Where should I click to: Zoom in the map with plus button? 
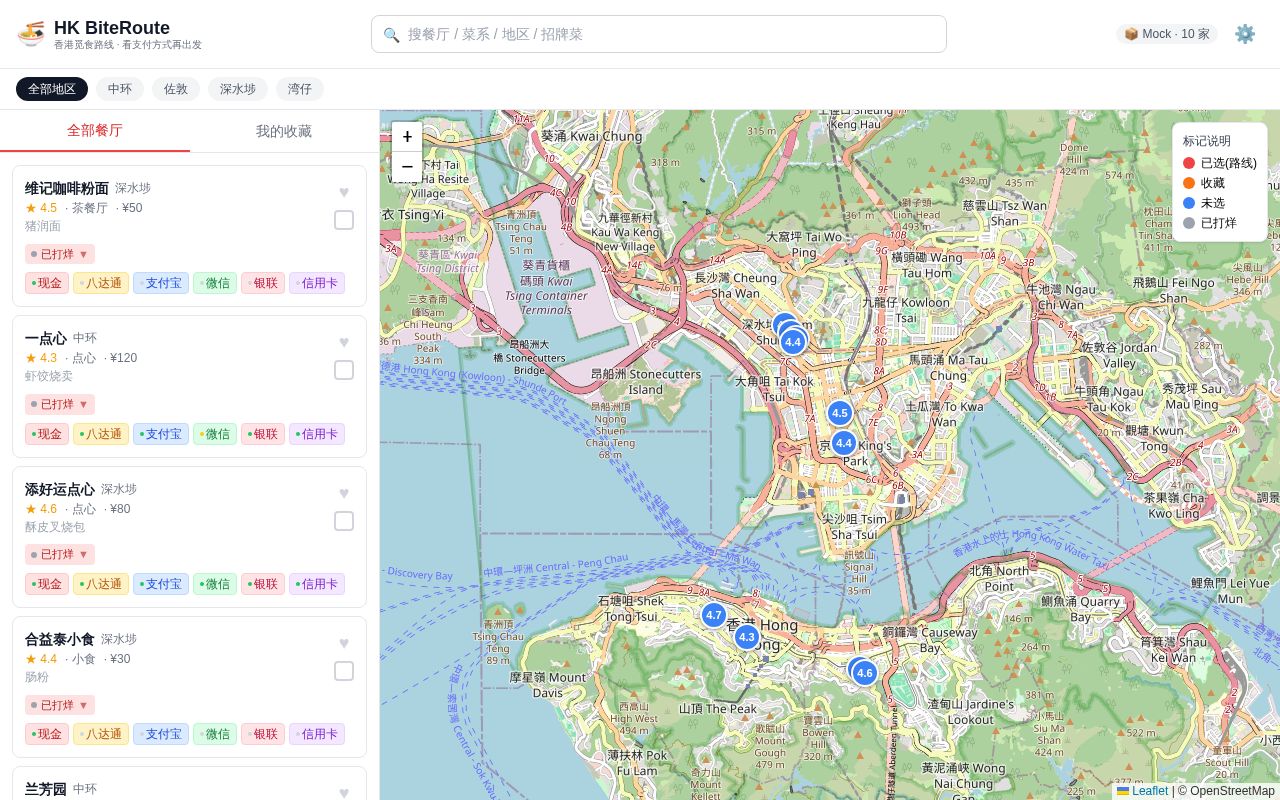407,137
